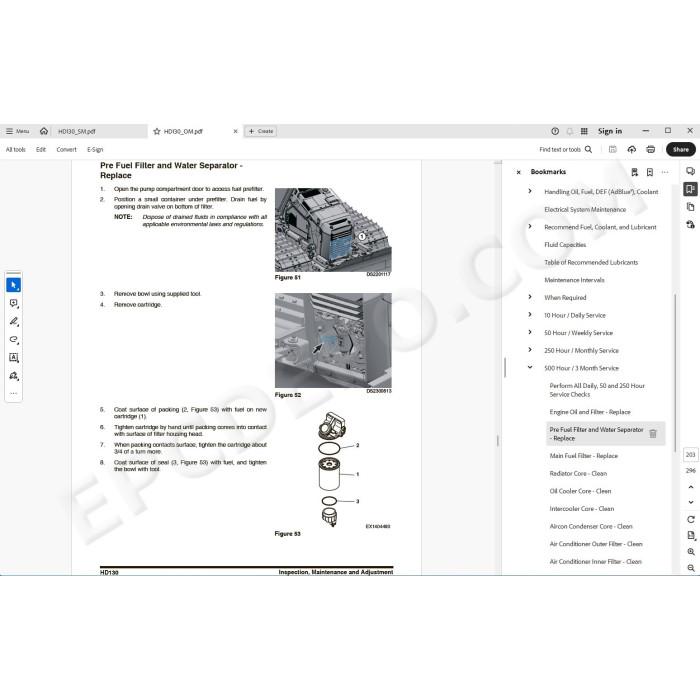
Task: Open Radiator Core - Clean bookmark
Action: pyautogui.click(x=578, y=473)
